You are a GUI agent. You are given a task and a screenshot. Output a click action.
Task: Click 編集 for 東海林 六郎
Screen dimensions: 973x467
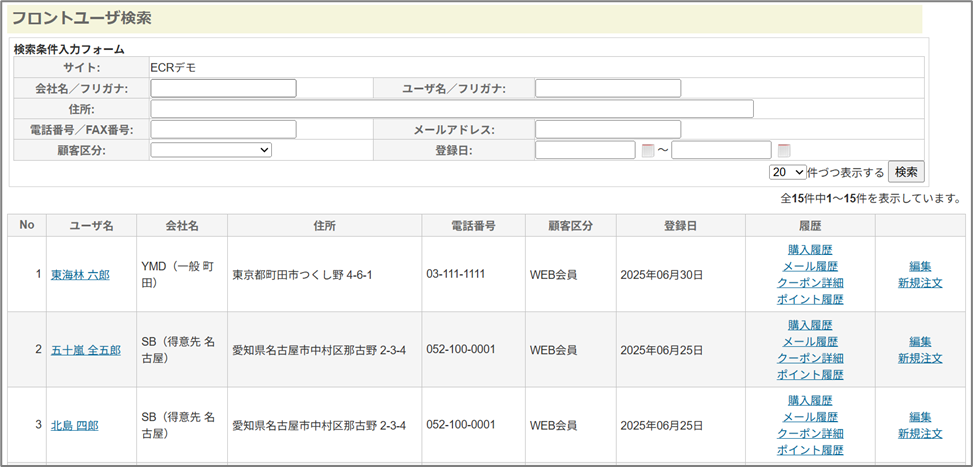click(920, 266)
